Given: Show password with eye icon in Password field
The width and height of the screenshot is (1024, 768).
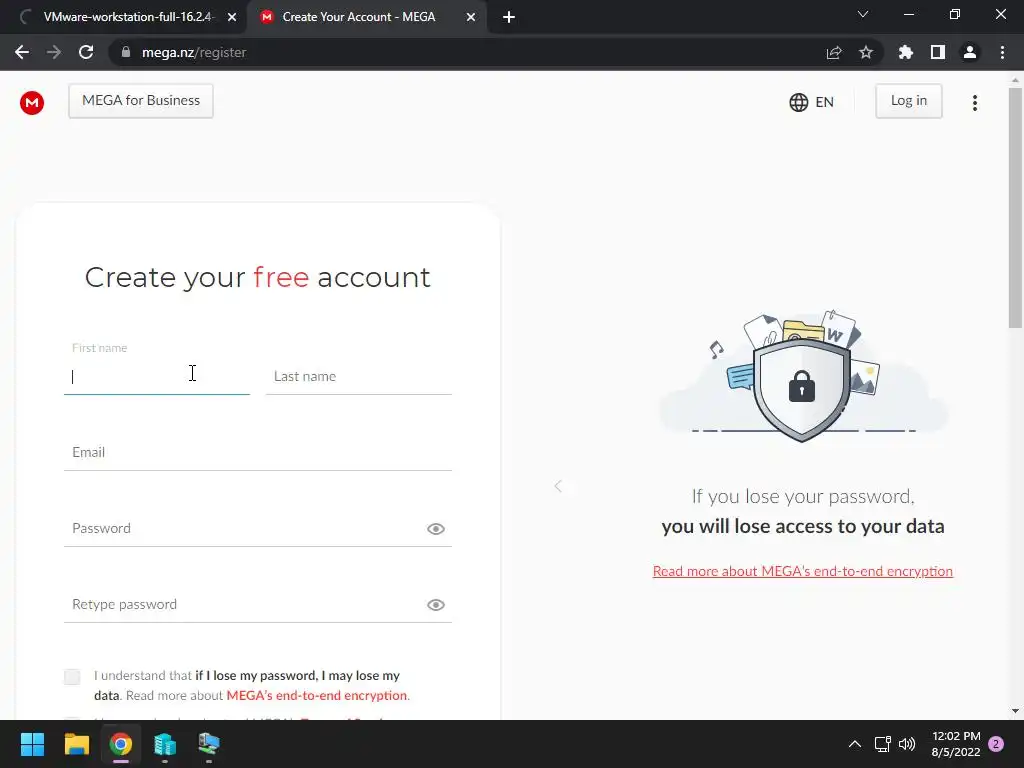Looking at the screenshot, I should [436, 529].
